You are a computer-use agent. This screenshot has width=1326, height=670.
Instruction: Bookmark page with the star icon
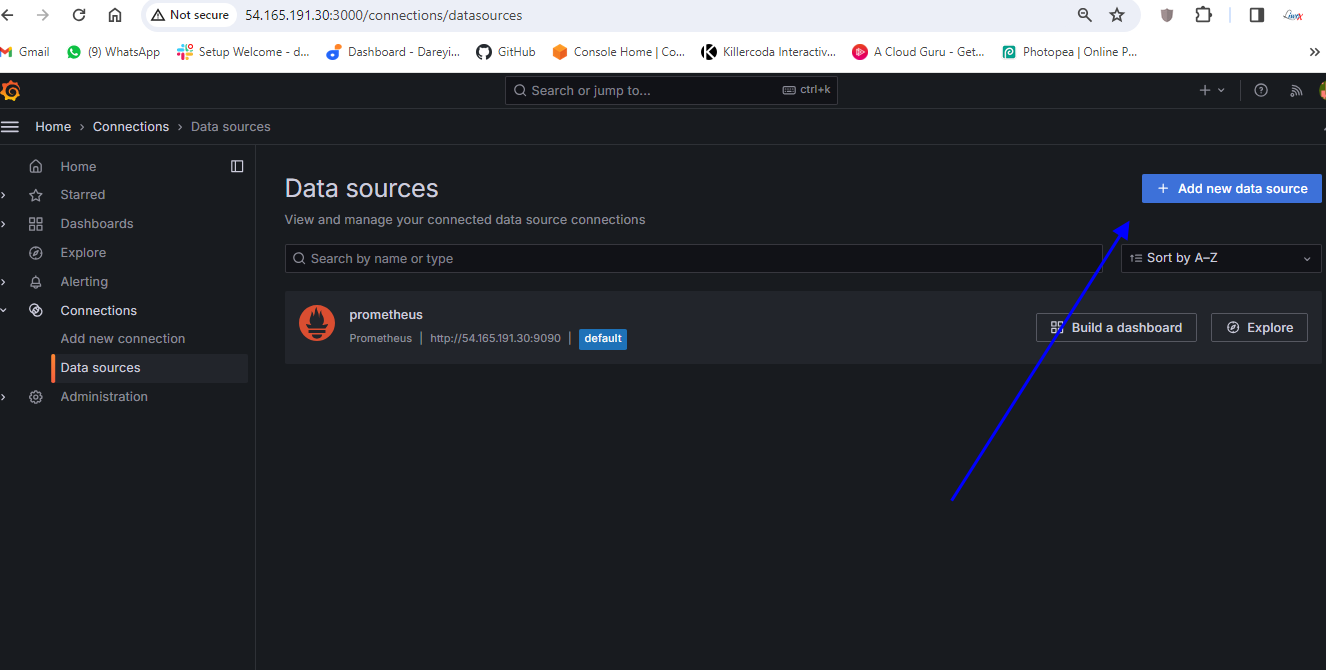[x=1117, y=15]
